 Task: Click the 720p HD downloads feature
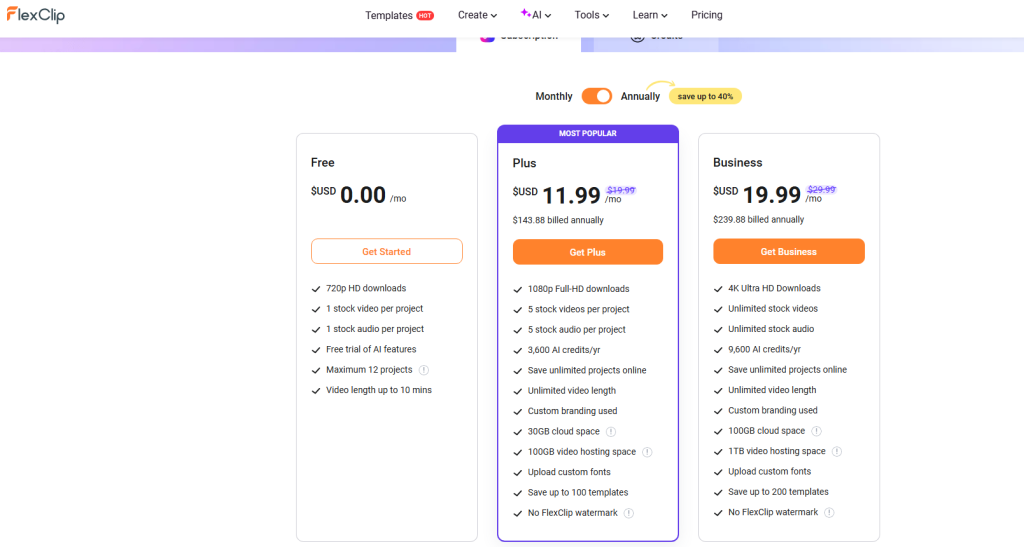click(366, 288)
